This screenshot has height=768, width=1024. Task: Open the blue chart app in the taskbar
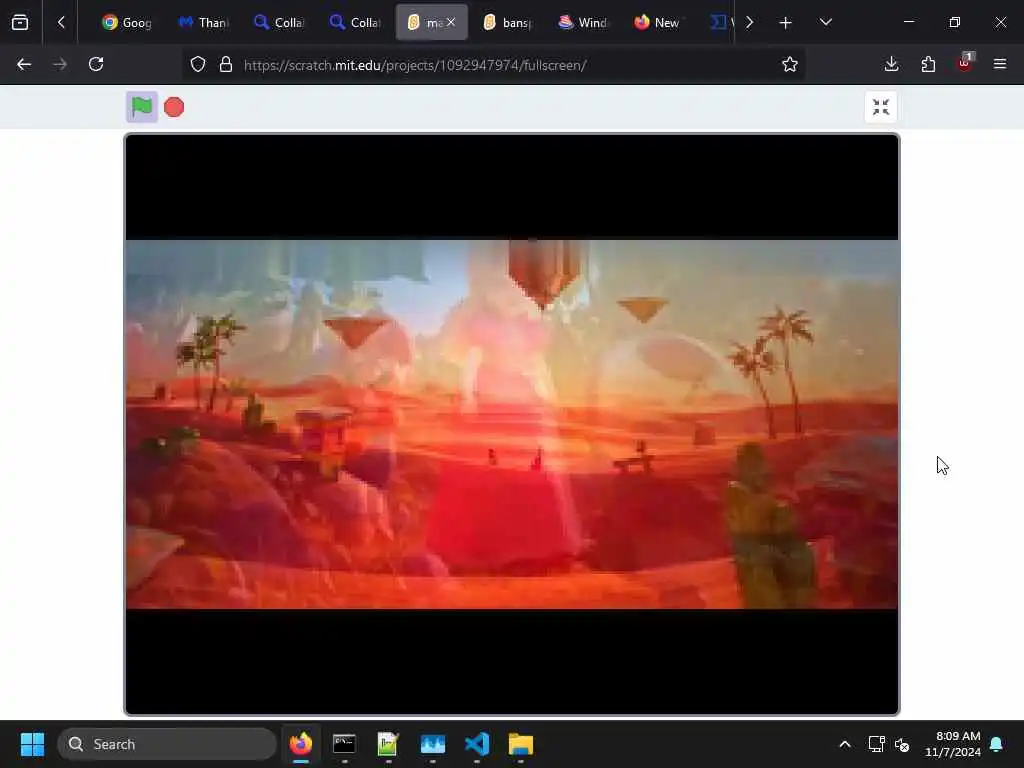(432, 744)
